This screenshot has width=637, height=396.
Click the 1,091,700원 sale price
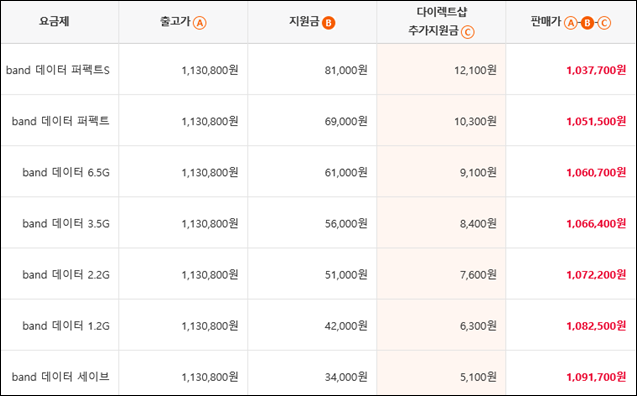596,377
